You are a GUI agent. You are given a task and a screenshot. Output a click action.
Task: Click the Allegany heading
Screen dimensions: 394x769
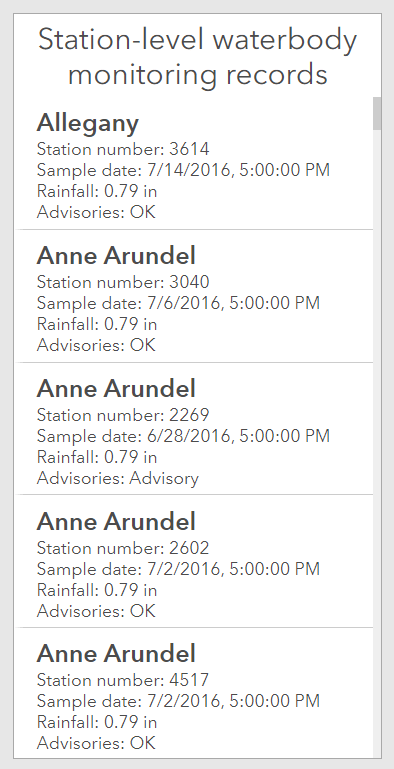(x=88, y=123)
